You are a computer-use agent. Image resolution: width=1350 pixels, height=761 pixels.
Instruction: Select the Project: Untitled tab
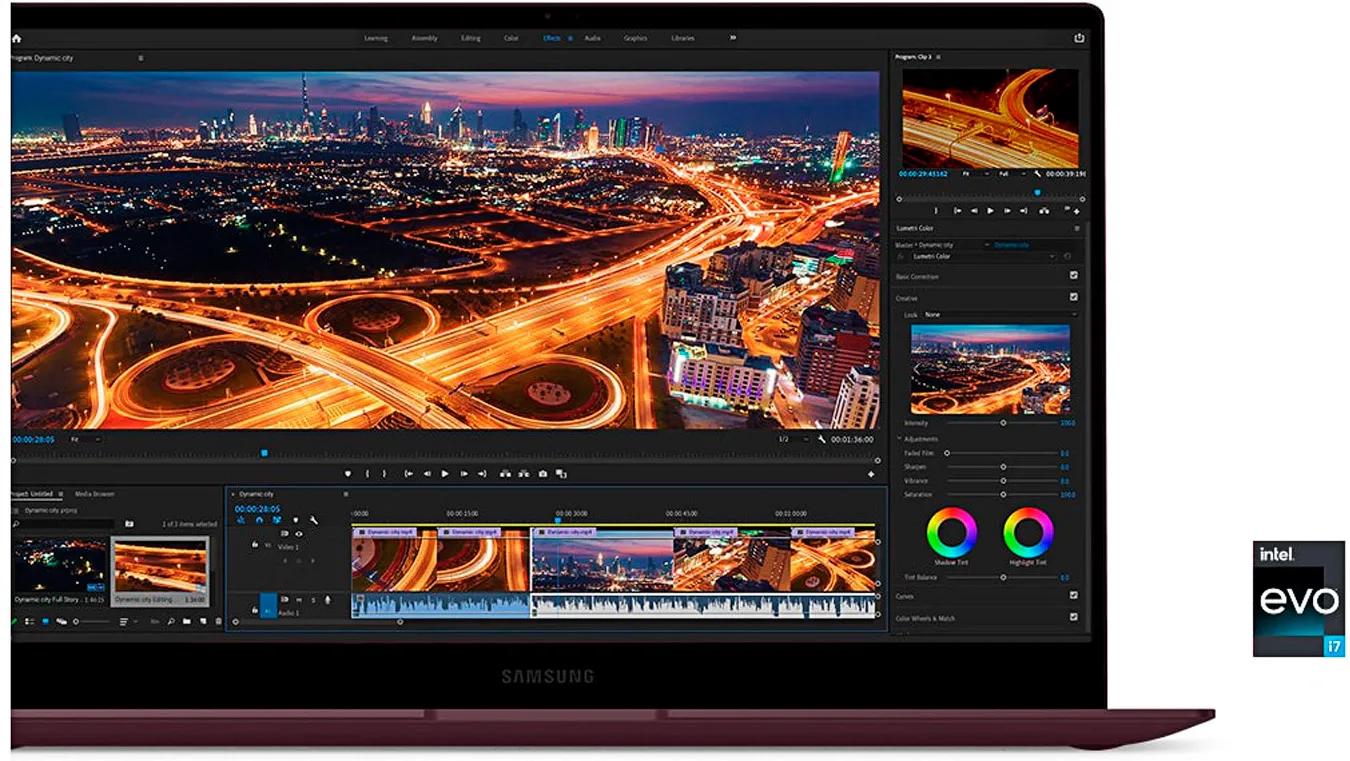pos(31,494)
